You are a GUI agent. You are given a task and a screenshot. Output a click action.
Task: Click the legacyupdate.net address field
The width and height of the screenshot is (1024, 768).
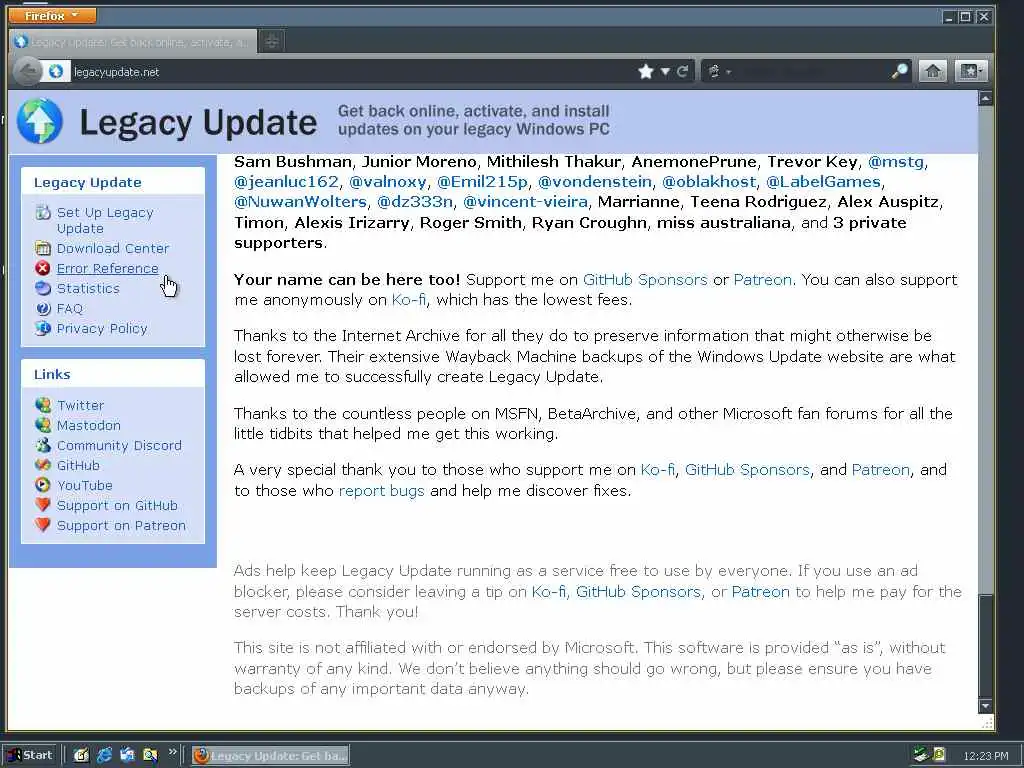click(x=353, y=72)
